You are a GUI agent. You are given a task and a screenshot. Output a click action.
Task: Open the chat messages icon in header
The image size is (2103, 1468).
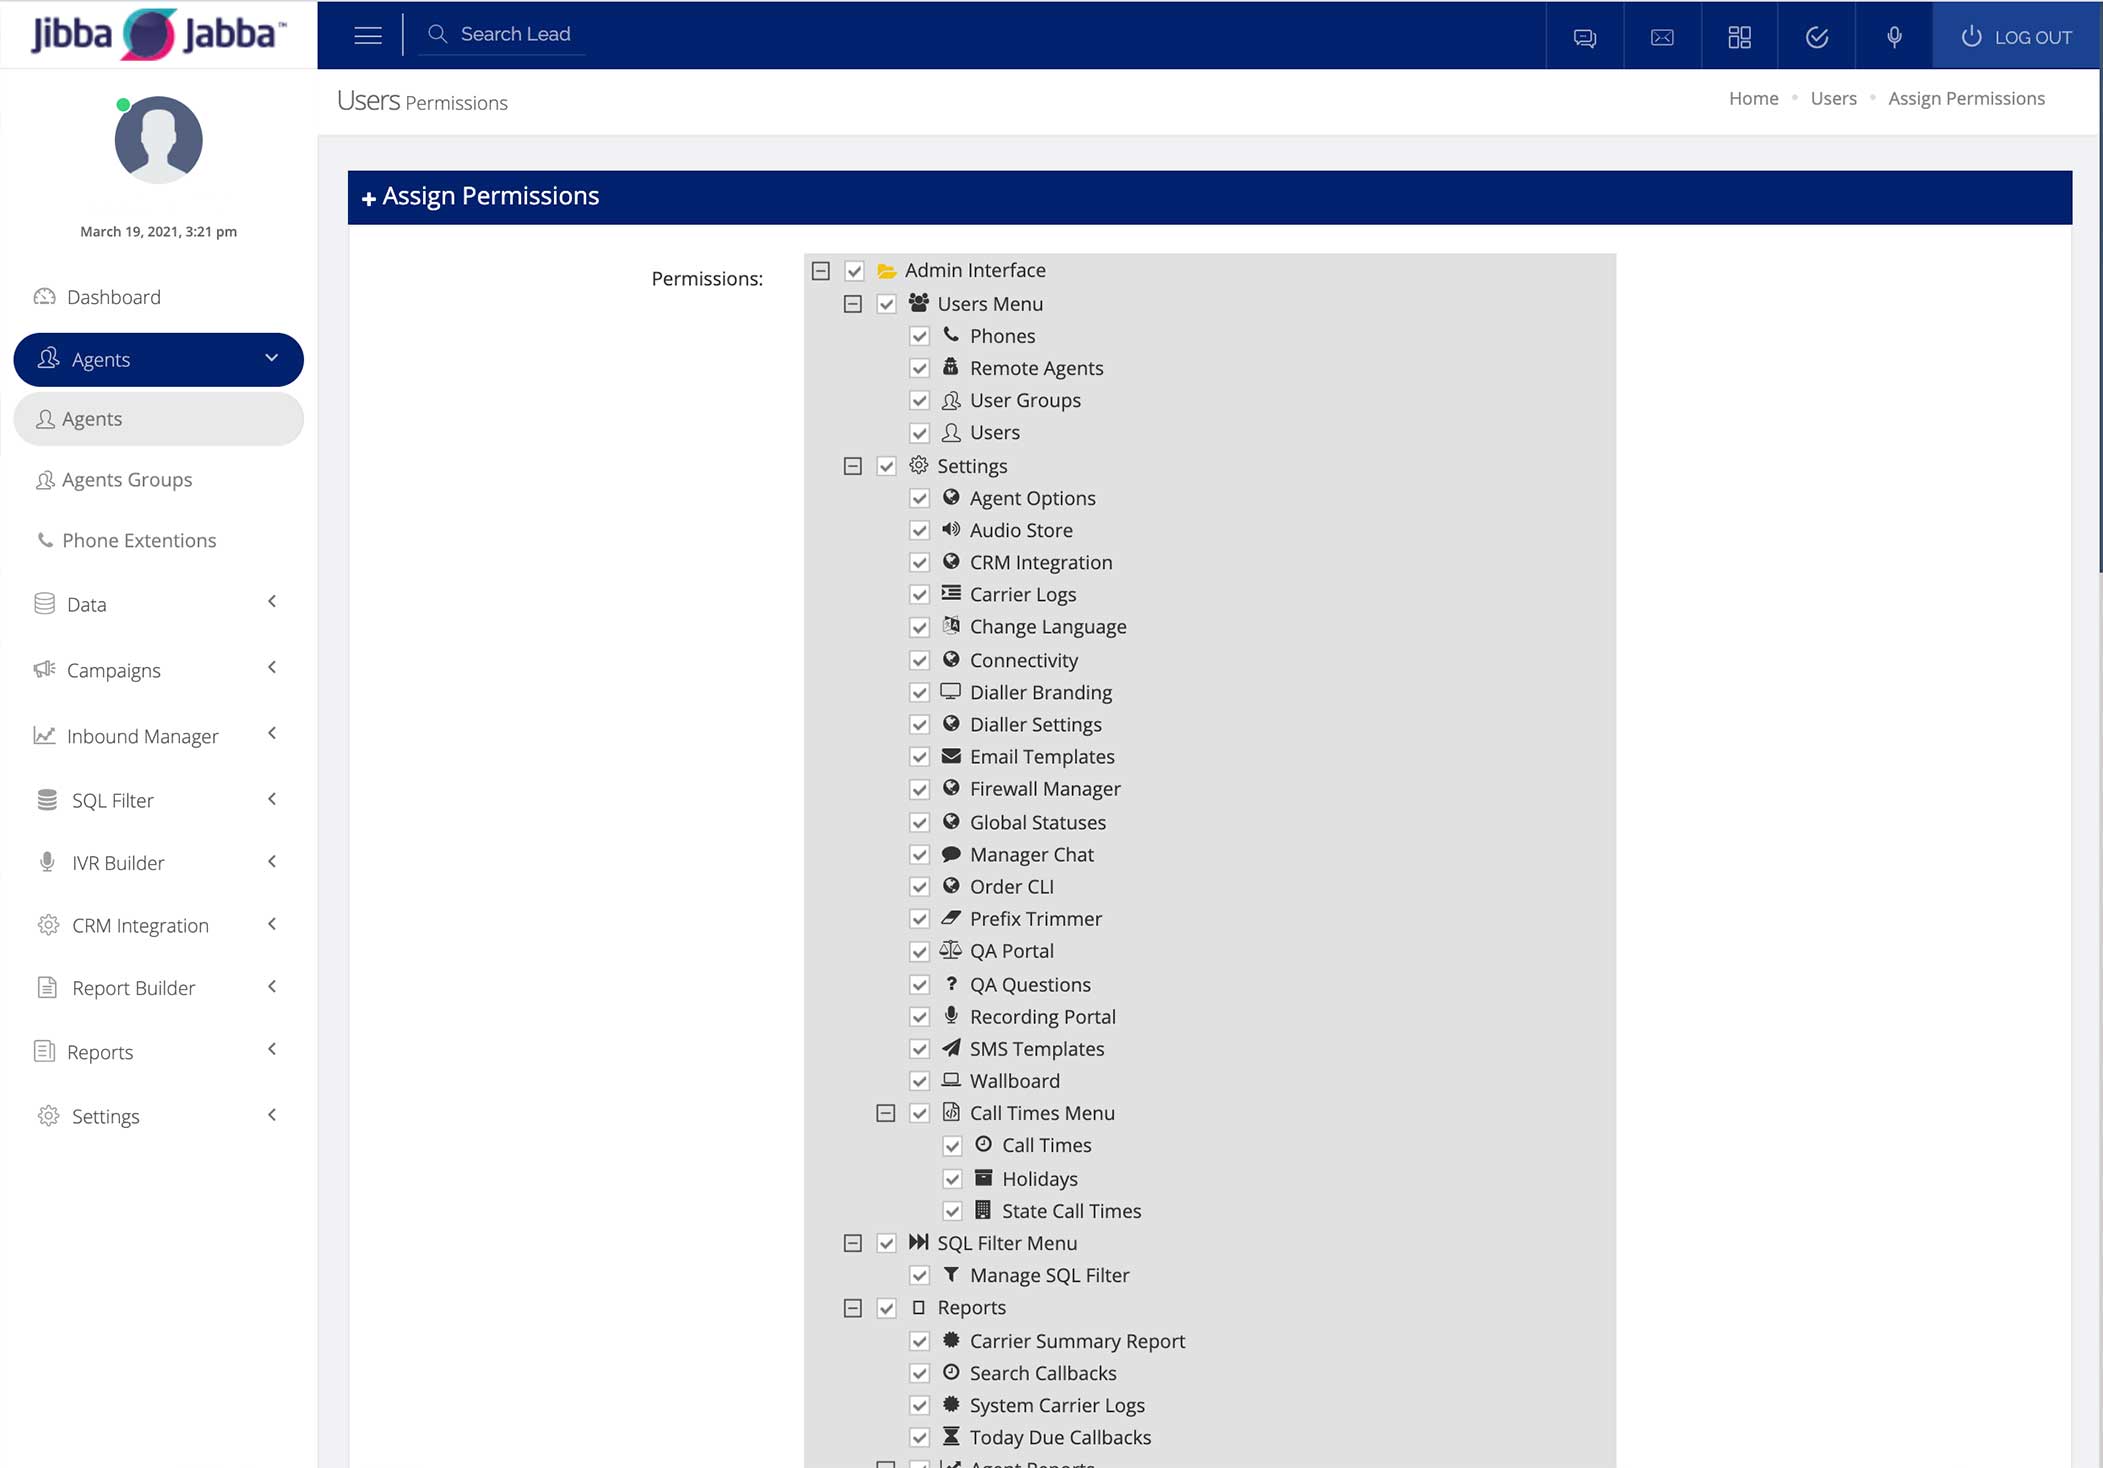coord(1584,37)
